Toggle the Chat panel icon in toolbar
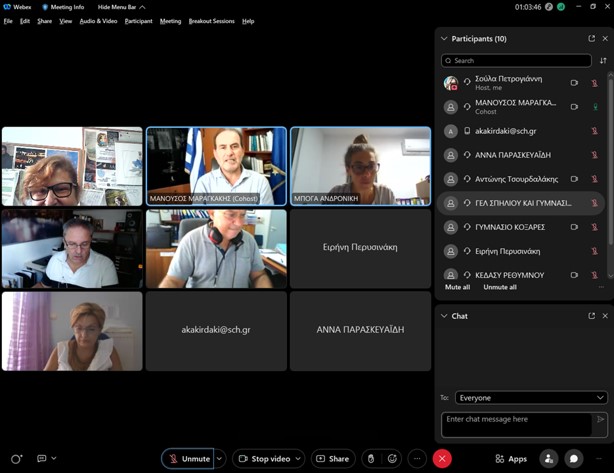614x473 pixels. click(x=574, y=458)
